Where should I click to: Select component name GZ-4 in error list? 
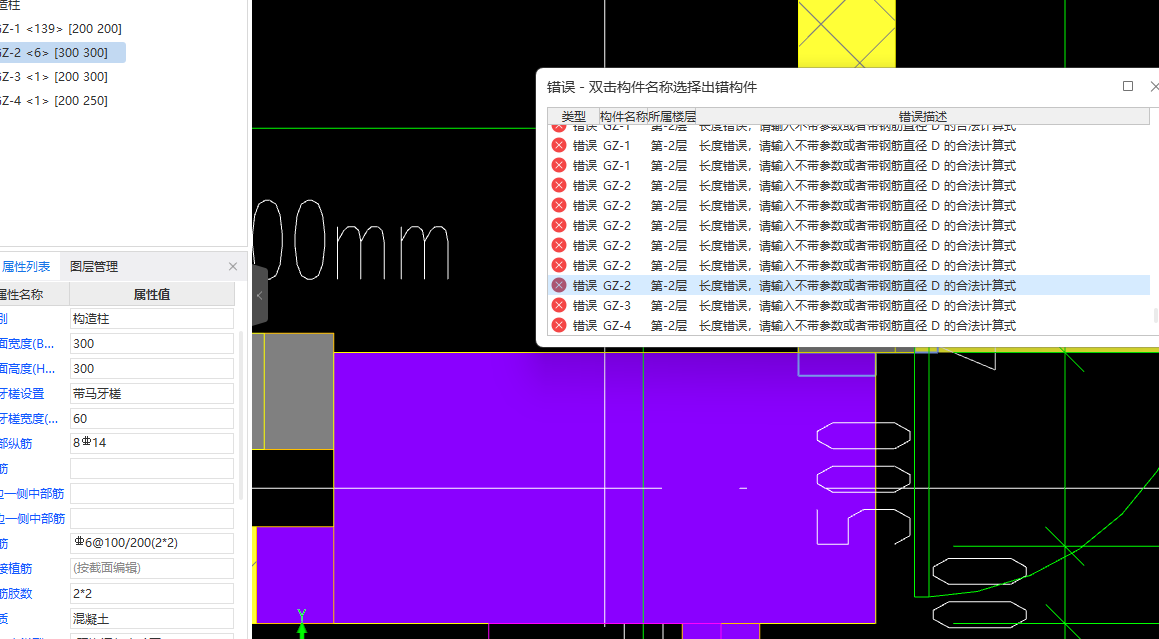[x=617, y=325]
